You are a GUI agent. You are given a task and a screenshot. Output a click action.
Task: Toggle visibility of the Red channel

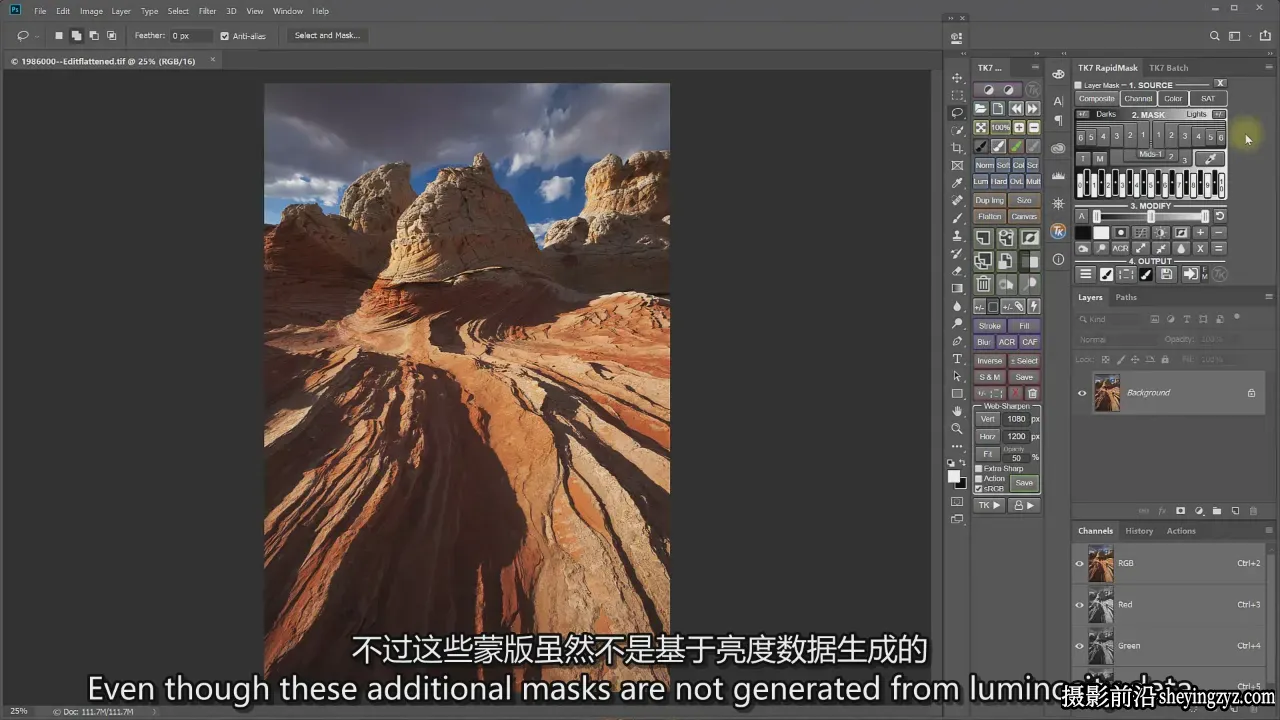(x=1079, y=604)
